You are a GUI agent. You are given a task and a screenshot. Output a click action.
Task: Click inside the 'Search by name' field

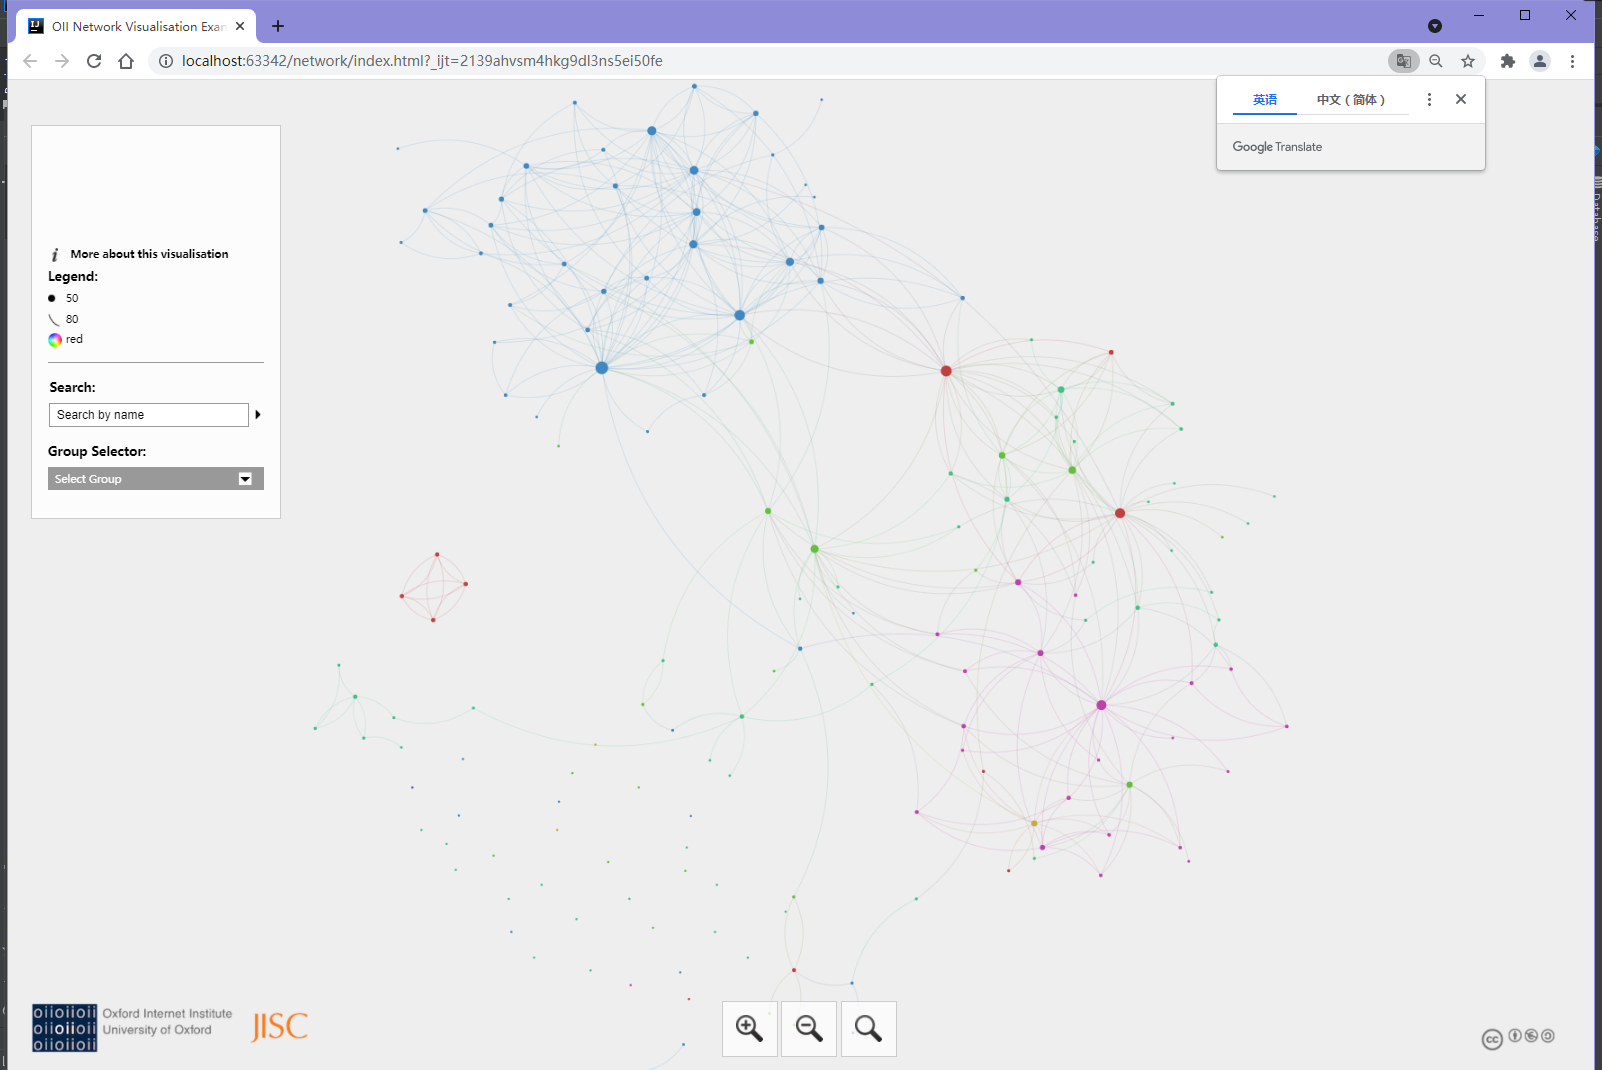pos(148,414)
